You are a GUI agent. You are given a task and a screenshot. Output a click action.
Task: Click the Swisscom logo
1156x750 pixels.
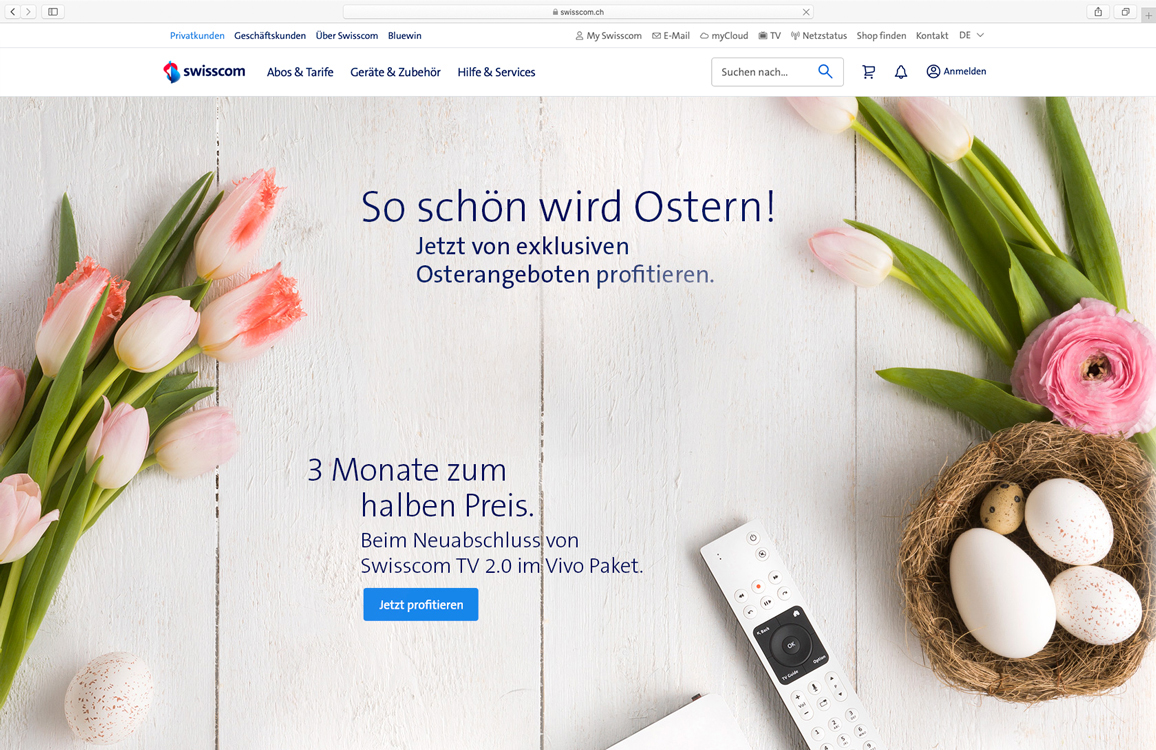point(204,72)
